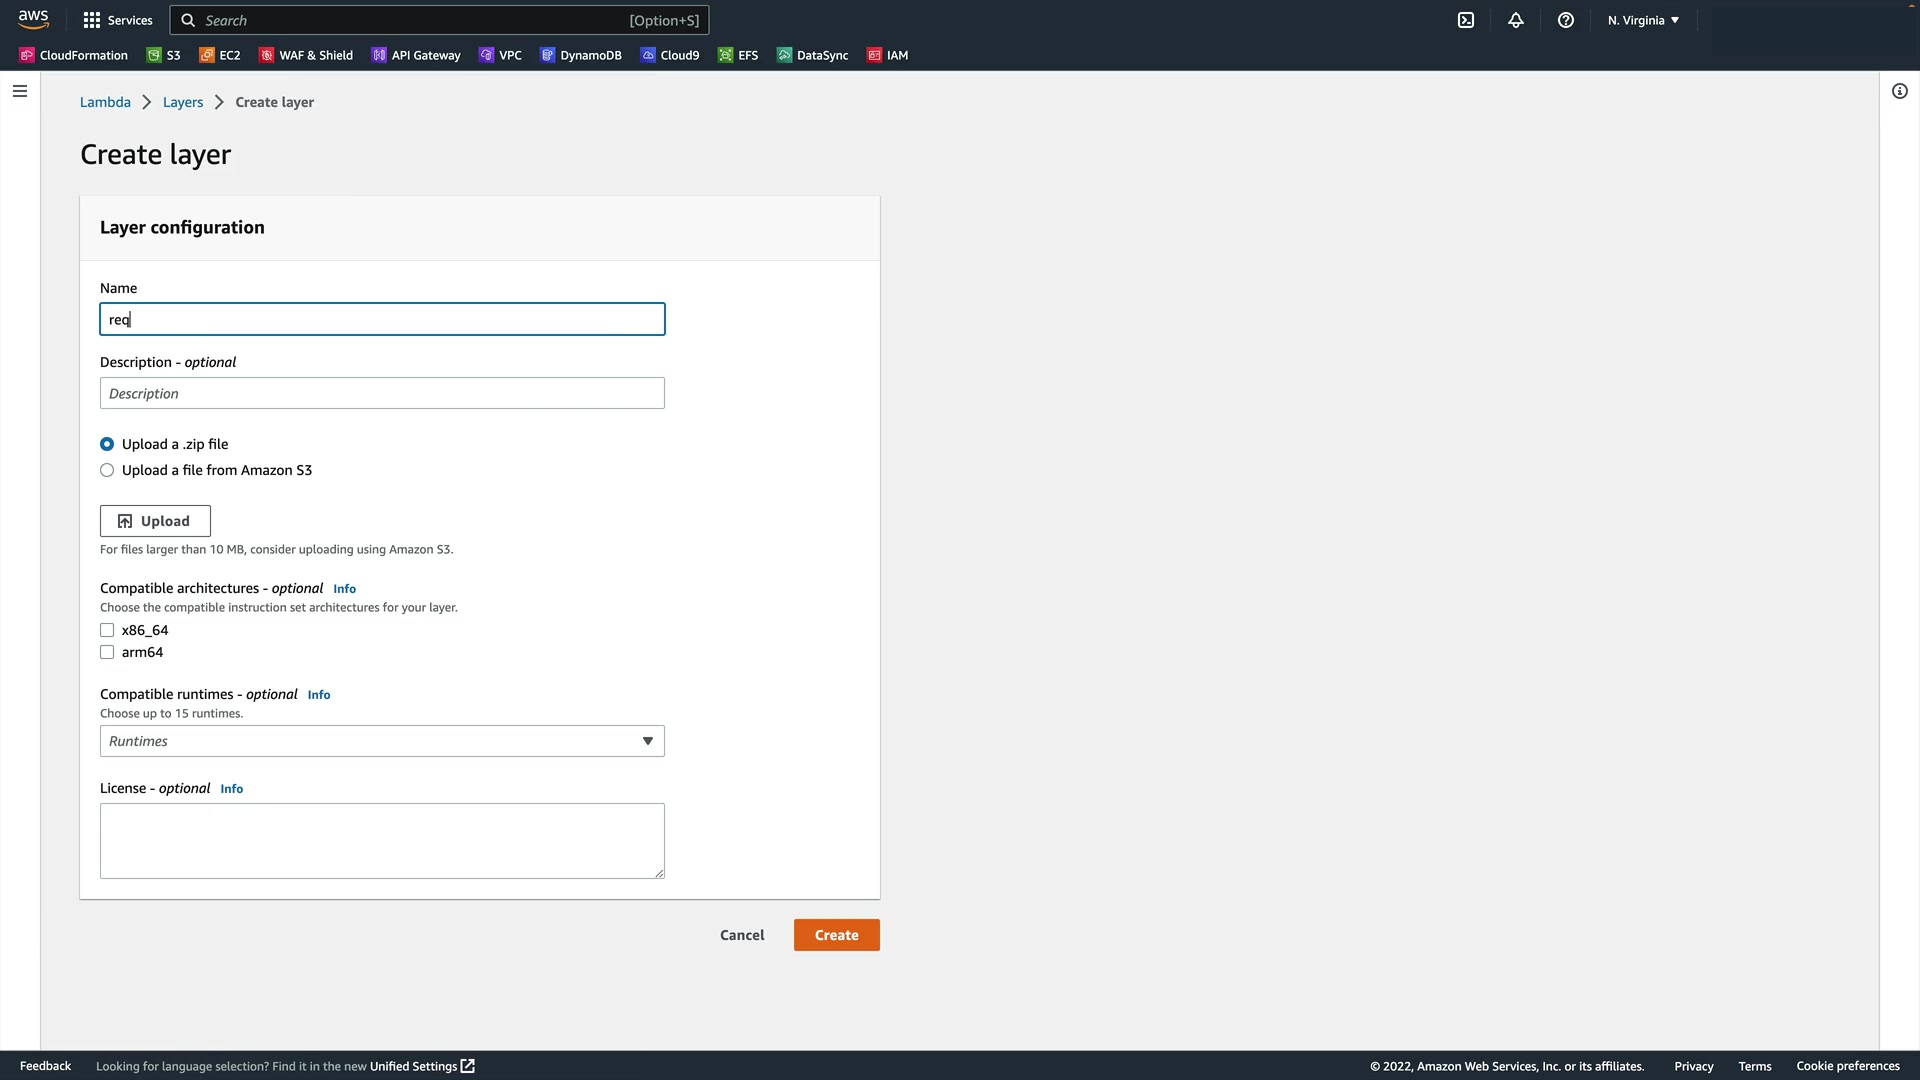Expand the hamburger side navigation
Image resolution: width=1920 pixels, height=1080 pixels.
coord(20,91)
